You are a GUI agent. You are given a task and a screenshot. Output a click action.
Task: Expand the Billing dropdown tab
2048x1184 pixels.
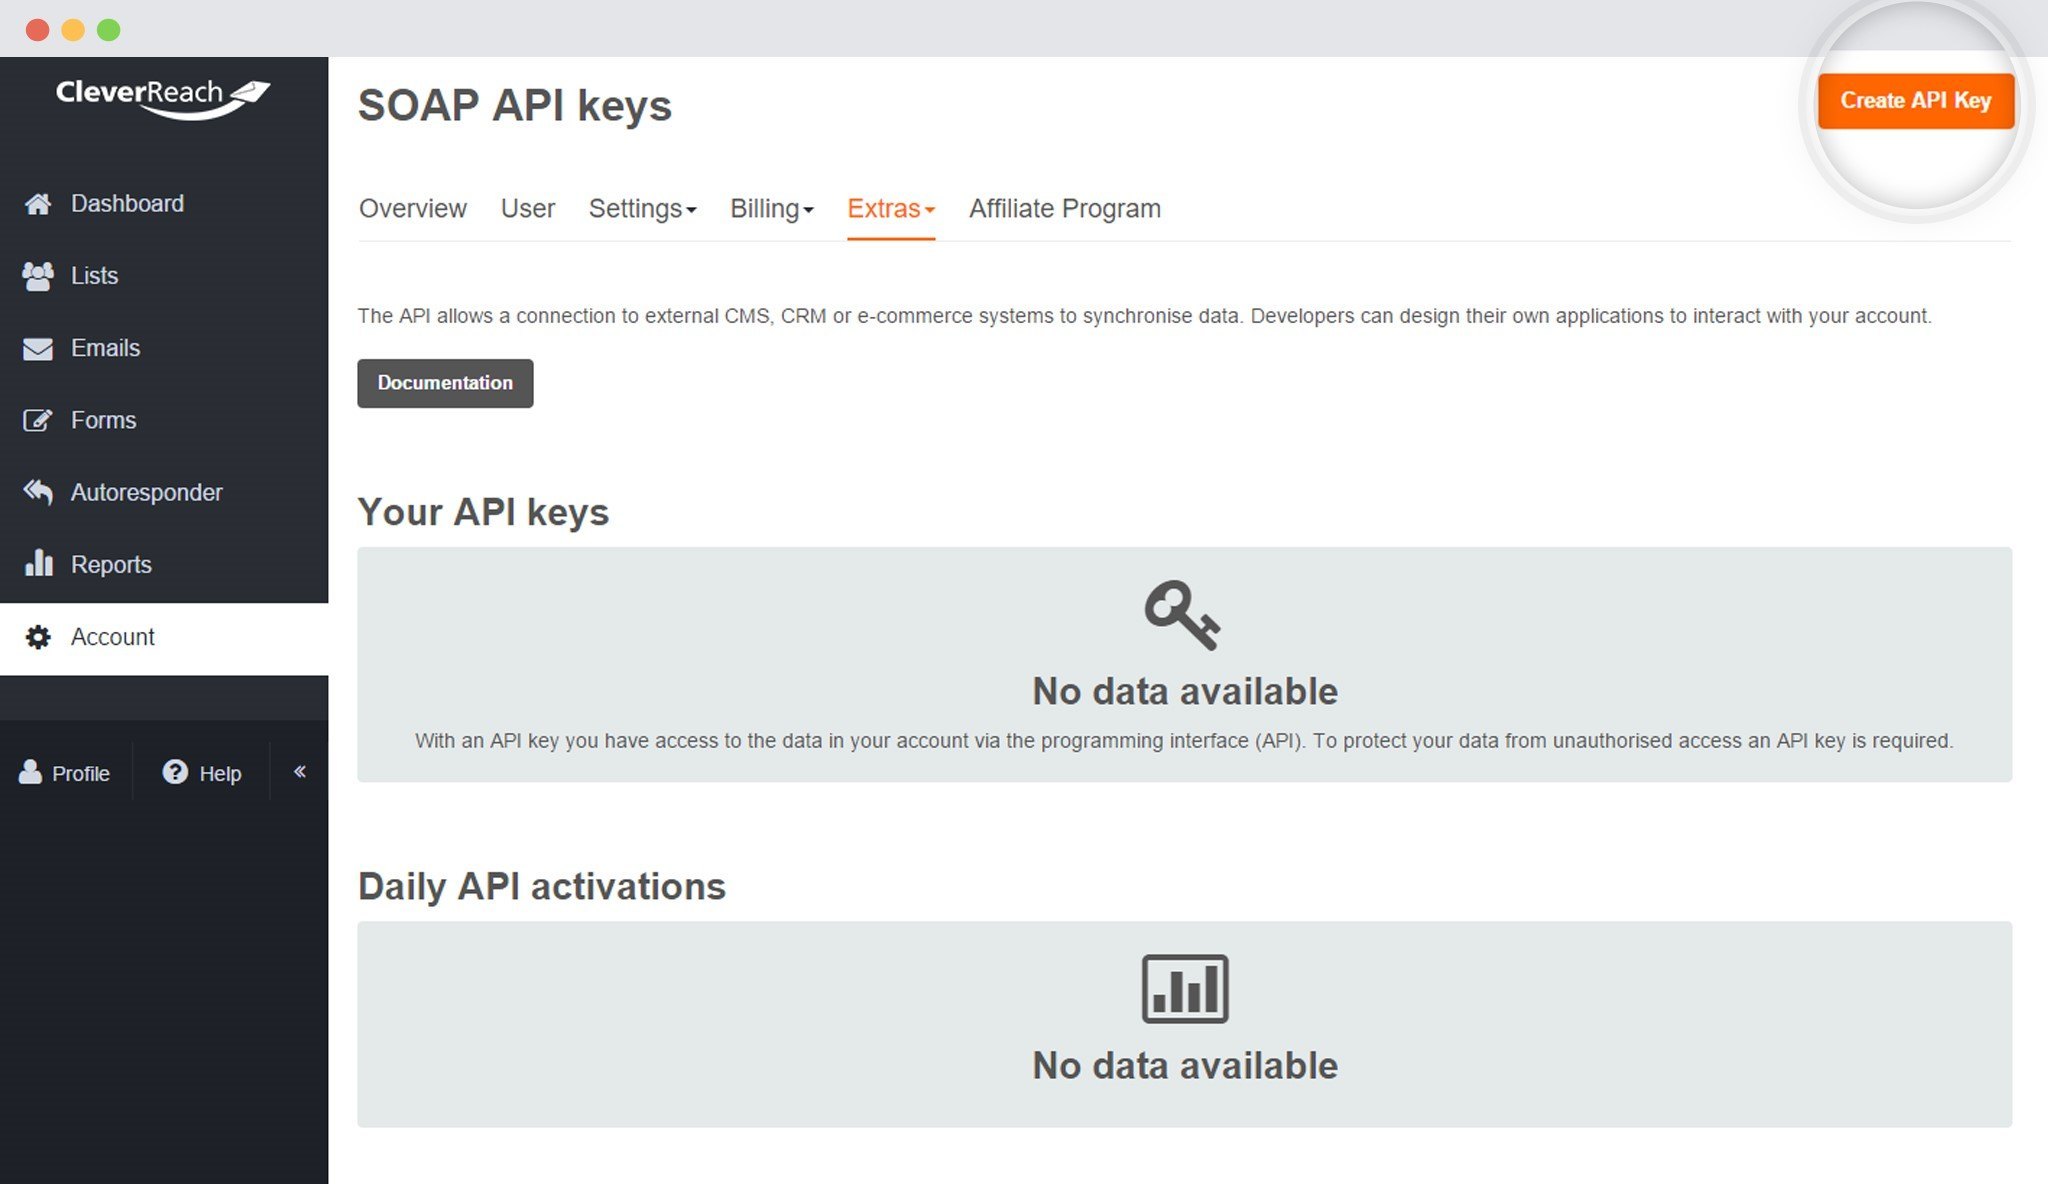pyautogui.click(x=772, y=209)
